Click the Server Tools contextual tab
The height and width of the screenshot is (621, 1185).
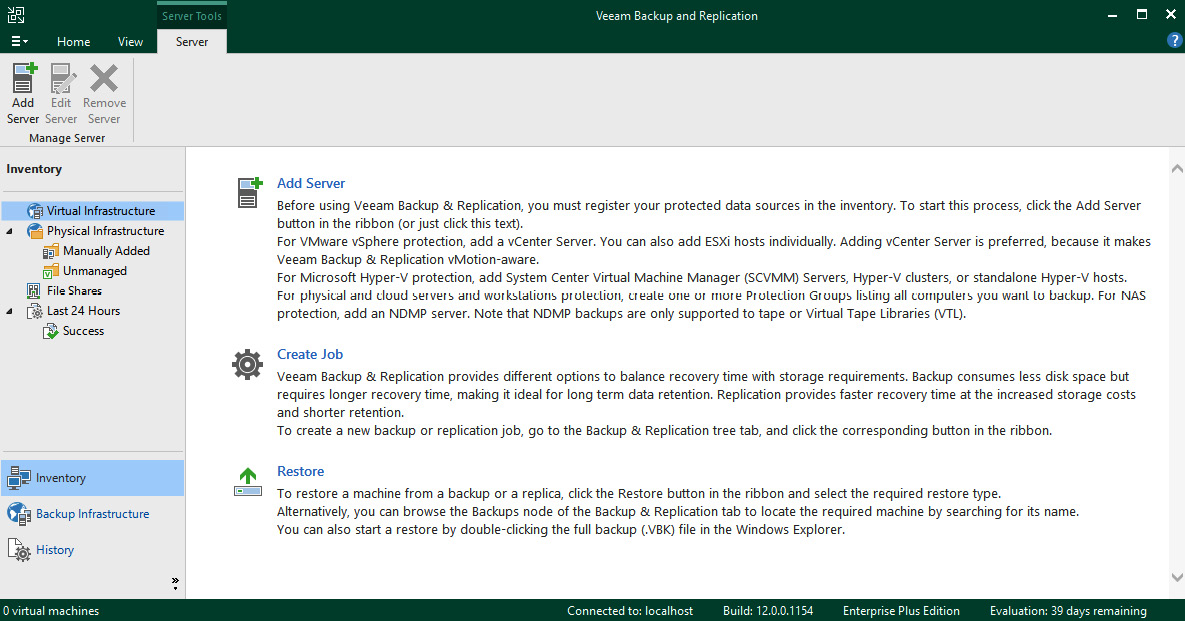click(192, 16)
